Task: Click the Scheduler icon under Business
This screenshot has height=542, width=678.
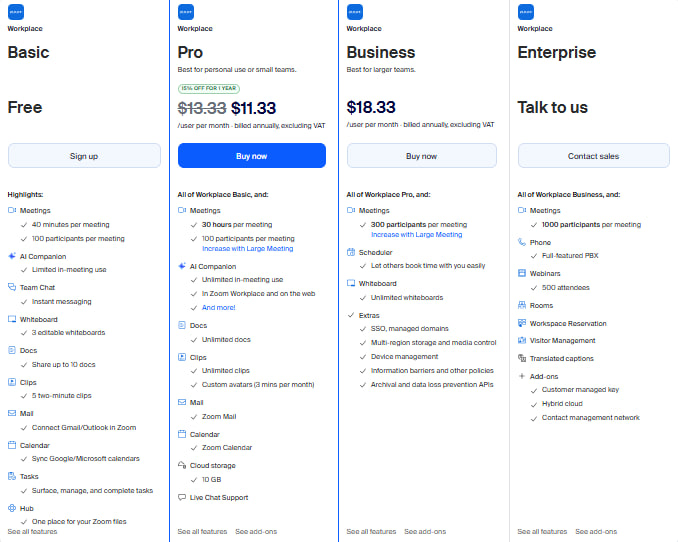Action: [351, 253]
